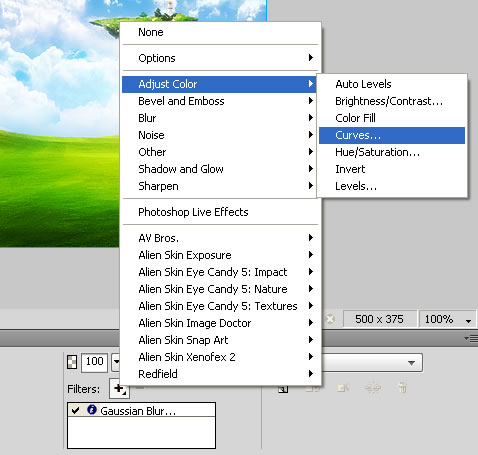478x455 pixels.
Task: Click the 500 x 375 canvas size button
Action: tap(379, 319)
